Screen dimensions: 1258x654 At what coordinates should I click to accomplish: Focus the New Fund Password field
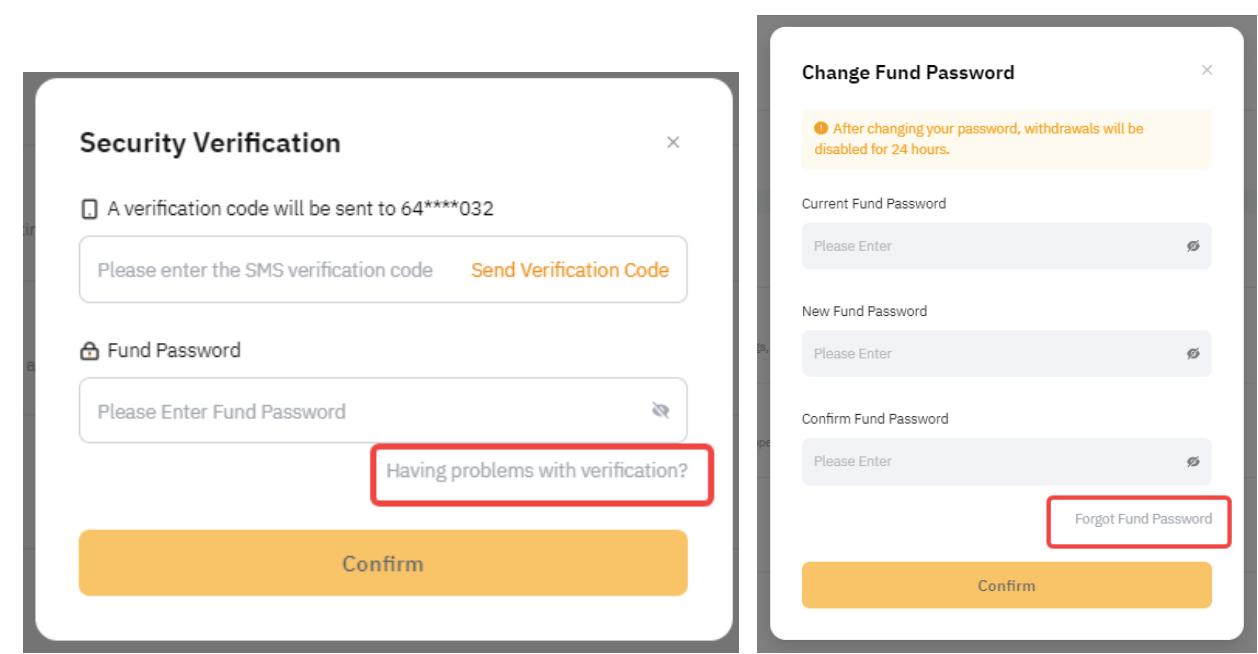pyautogui.click(x=990, y=354)
